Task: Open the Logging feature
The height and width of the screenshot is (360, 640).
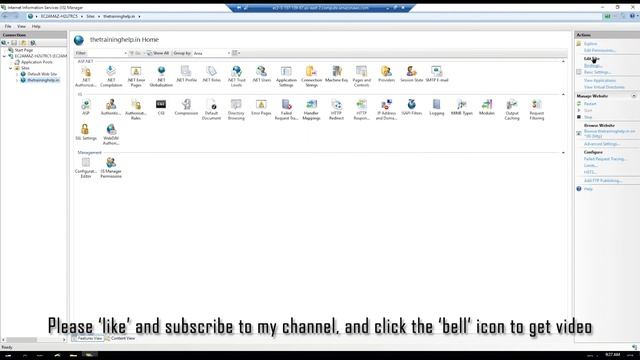Action: pyautogui.click(x=437, y=107)
